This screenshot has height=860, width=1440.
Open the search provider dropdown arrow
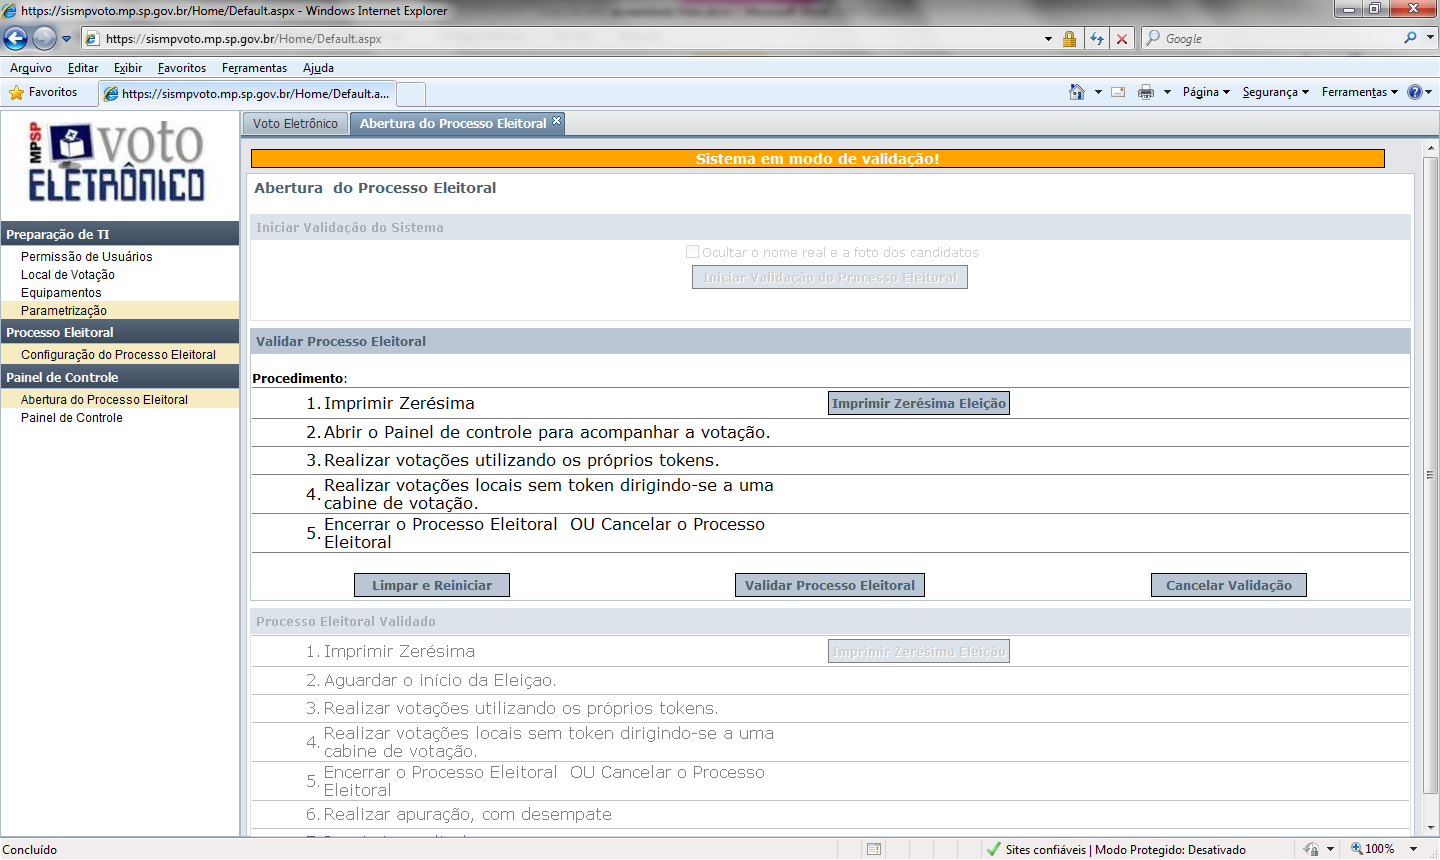click(x=1430, y=38)
